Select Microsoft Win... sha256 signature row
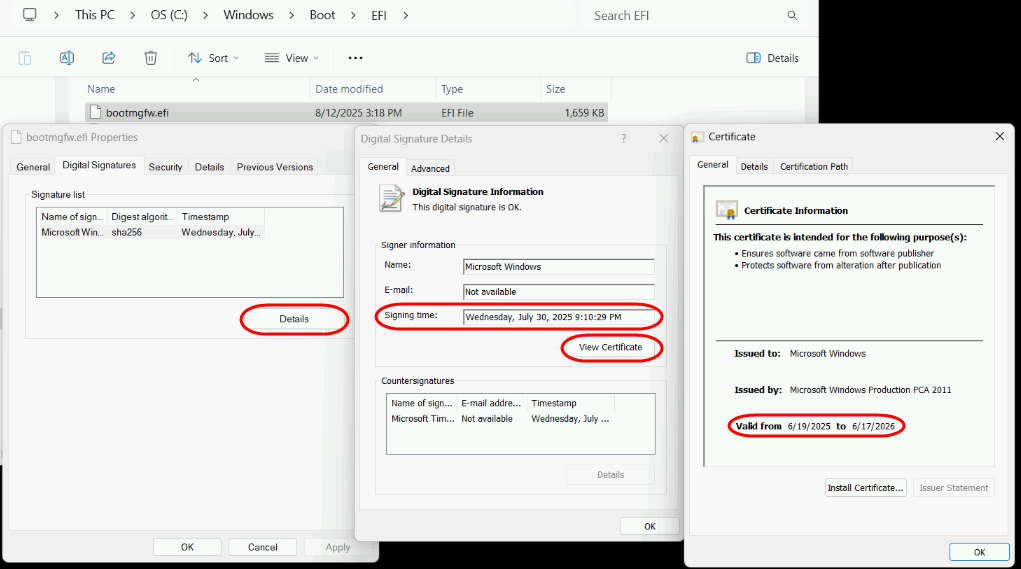 (x=151, y=232)
